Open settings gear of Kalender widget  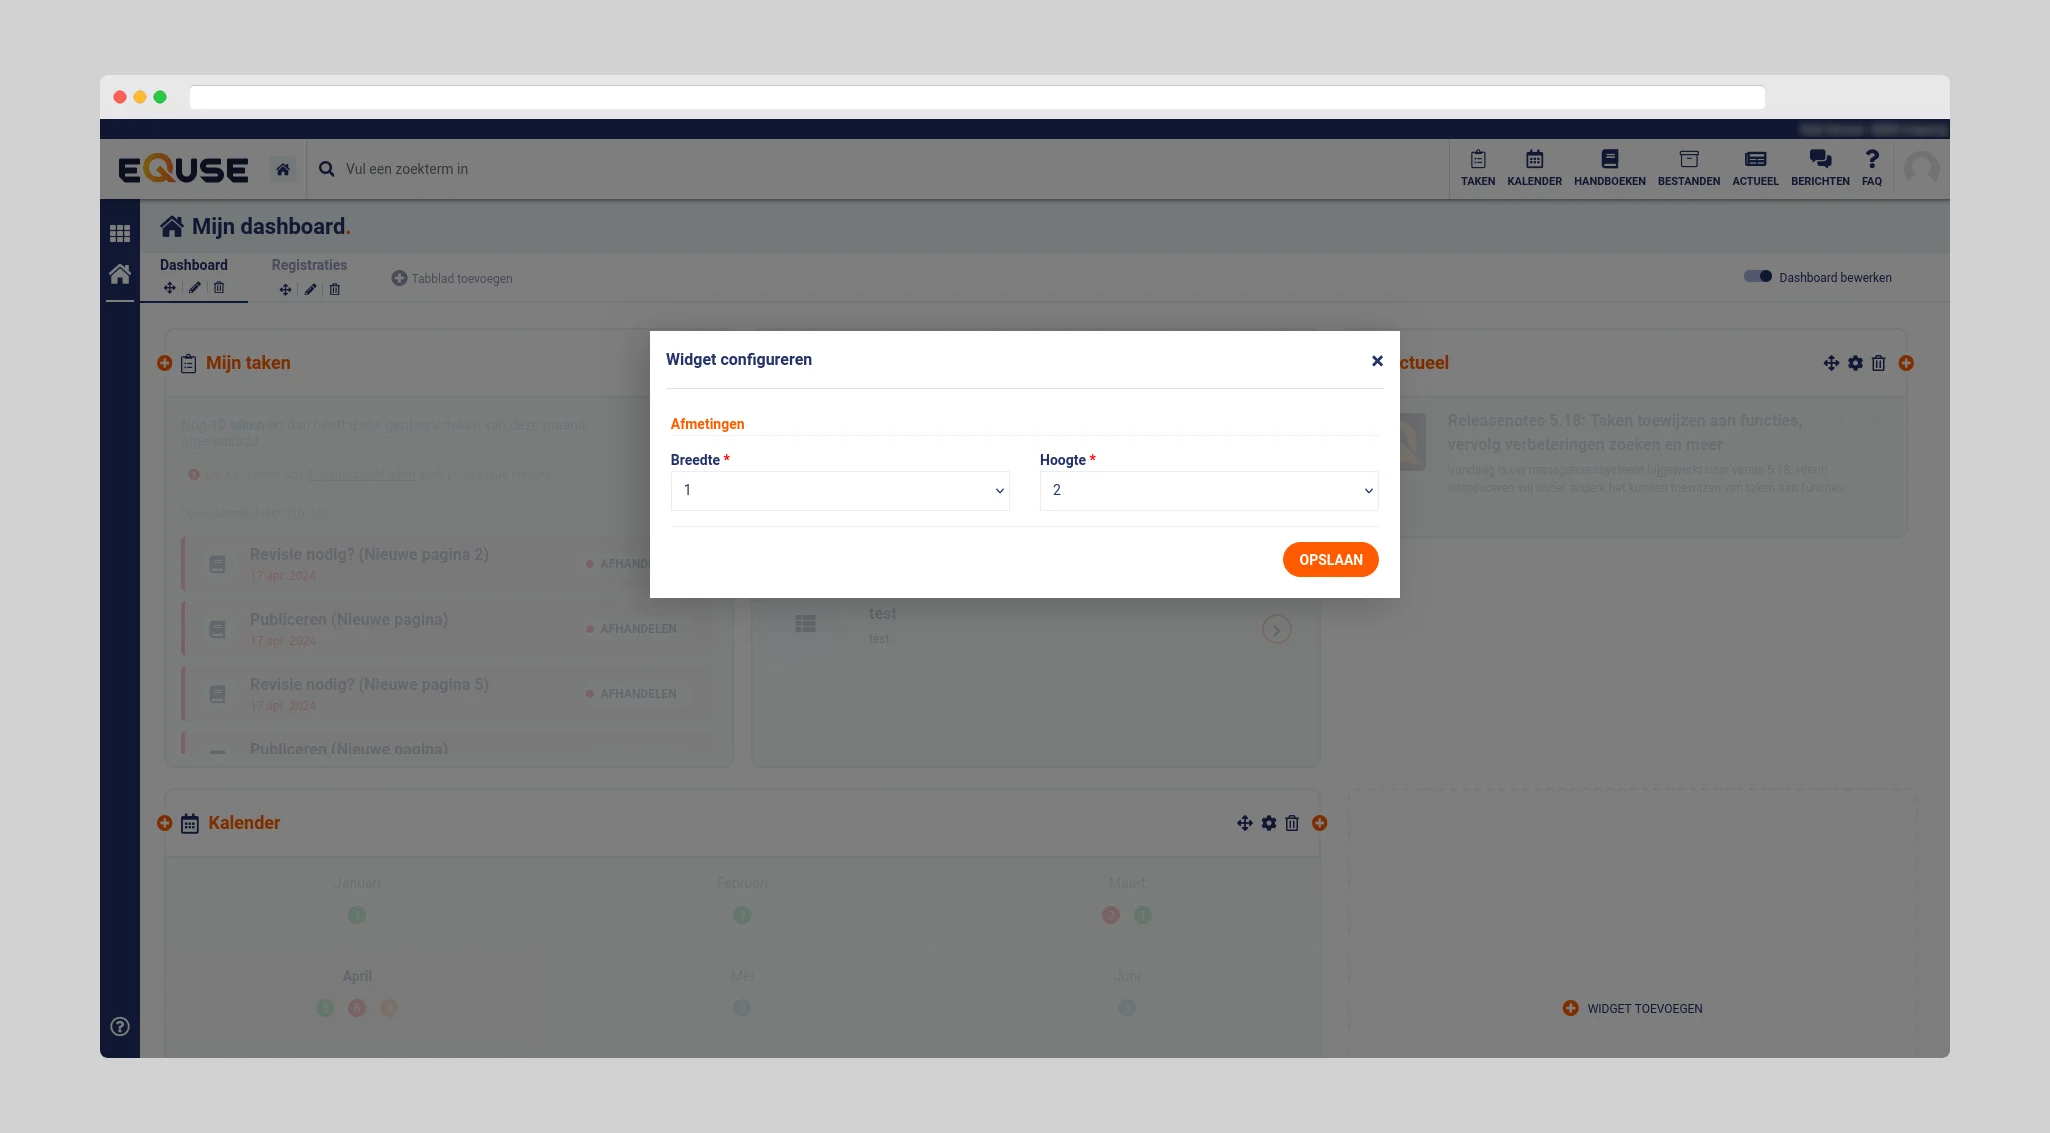(1268, 823)
